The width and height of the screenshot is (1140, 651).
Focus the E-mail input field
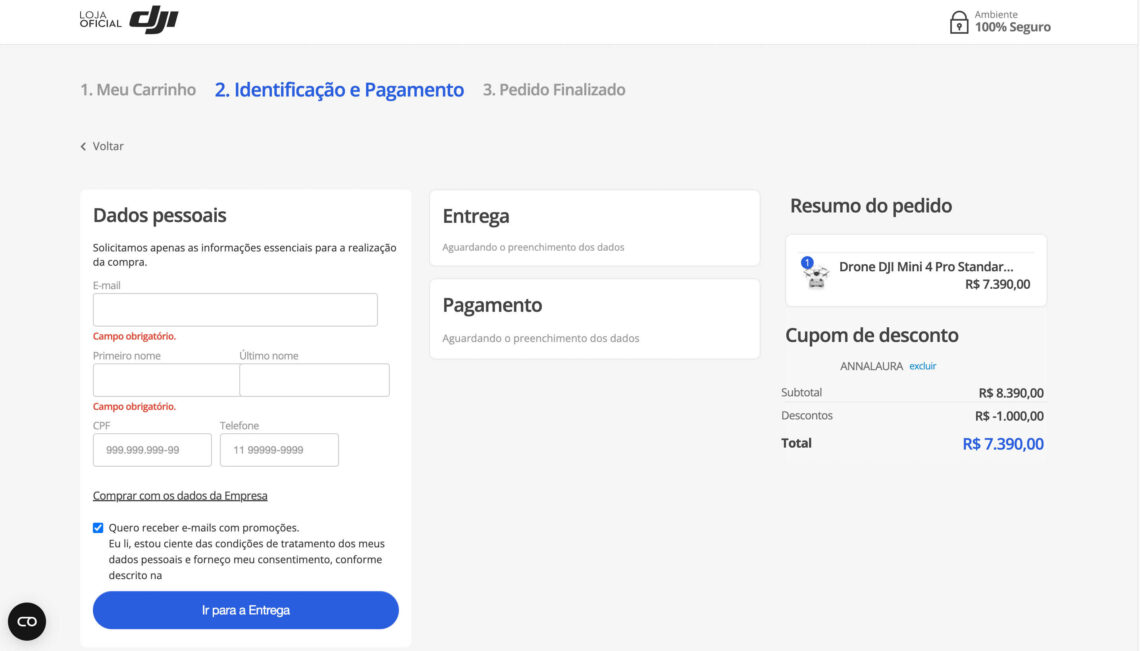(x=235, y=310)
